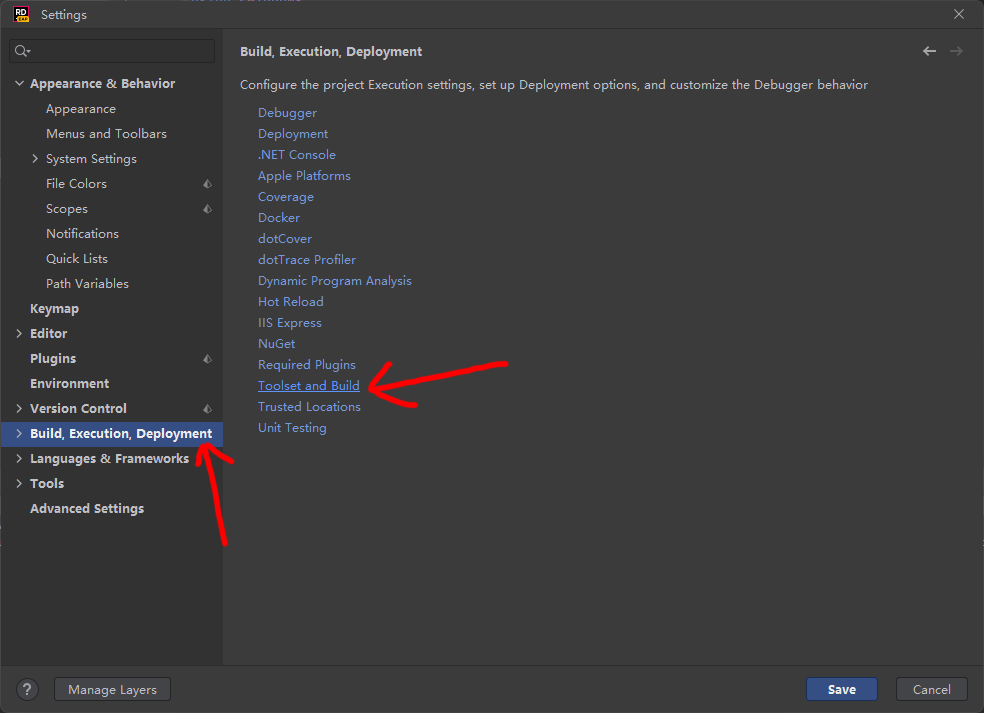Open Trusted Locations link

click(x=309, y=407)
